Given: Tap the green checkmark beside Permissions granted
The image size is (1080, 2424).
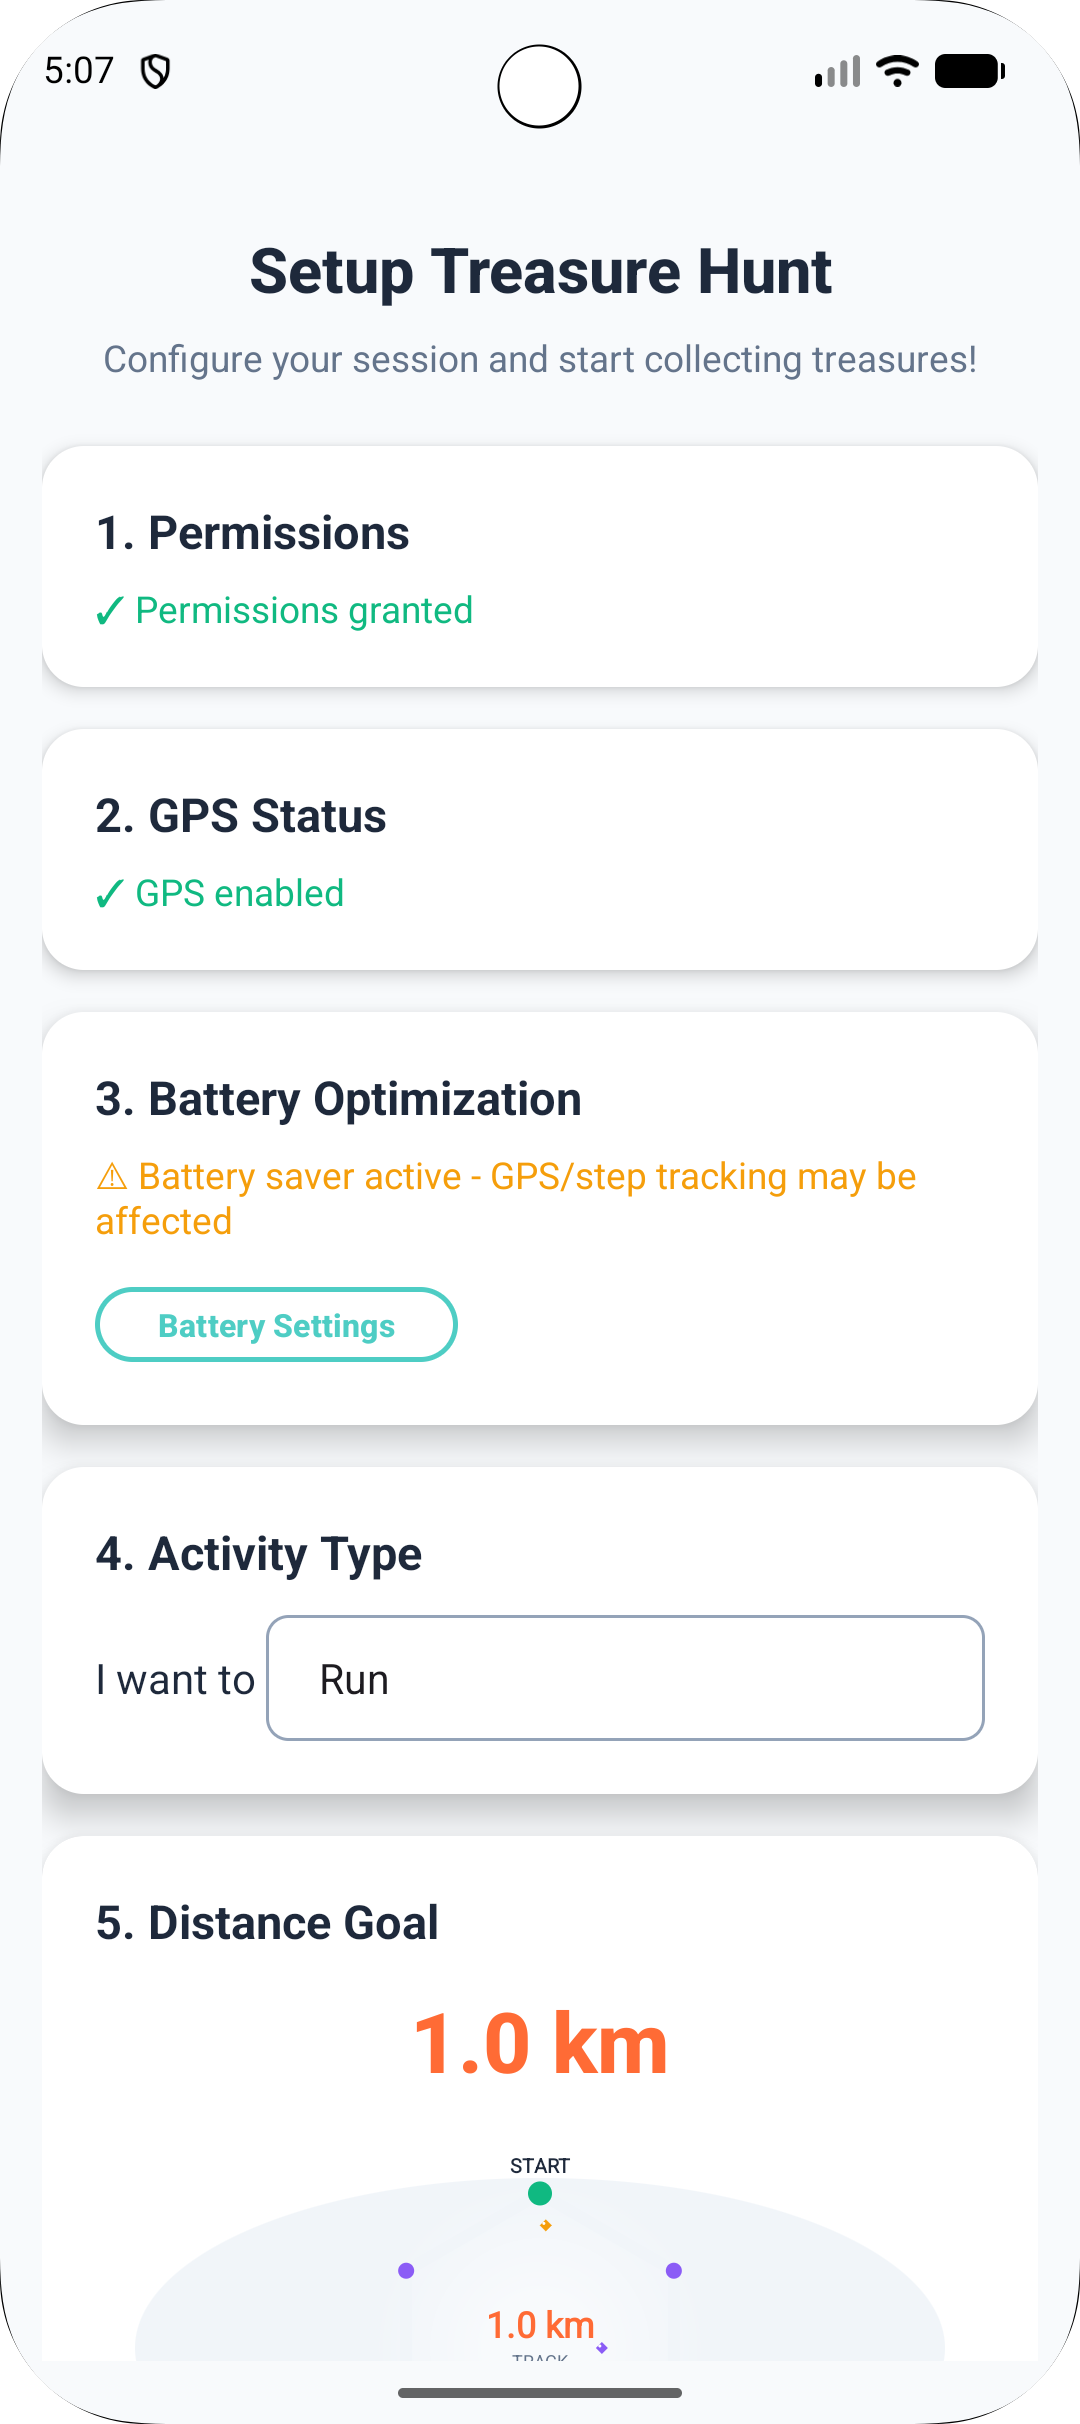Looking at the screenshot, I should (x=110, y=610).
